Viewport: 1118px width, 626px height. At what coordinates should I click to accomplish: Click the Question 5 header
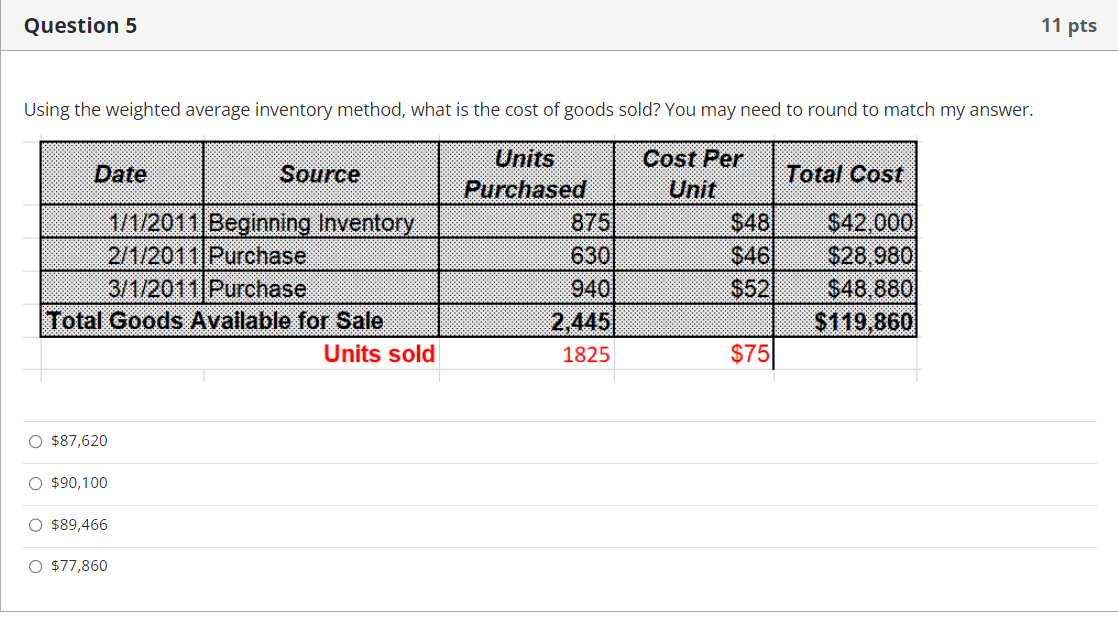pyautogui.click(x=80, y=25)
